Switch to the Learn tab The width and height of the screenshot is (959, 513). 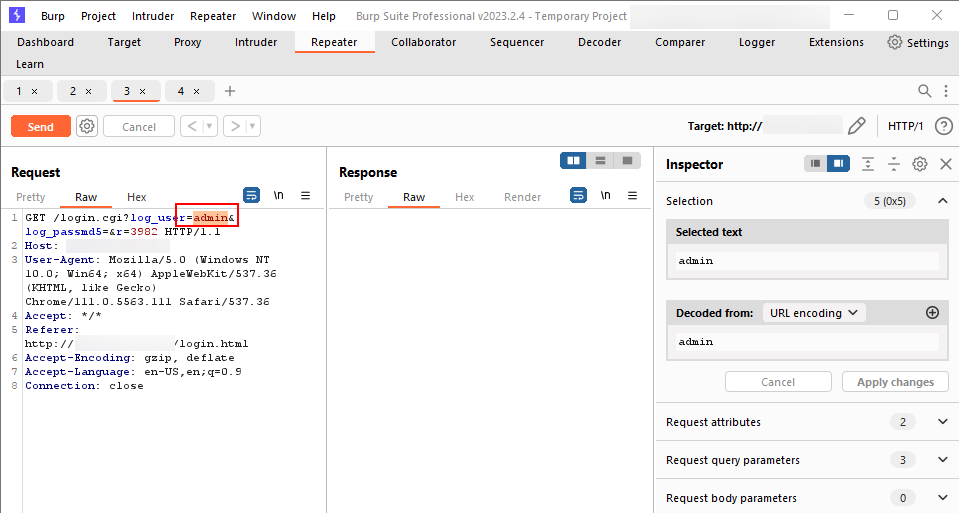[29, 64]
